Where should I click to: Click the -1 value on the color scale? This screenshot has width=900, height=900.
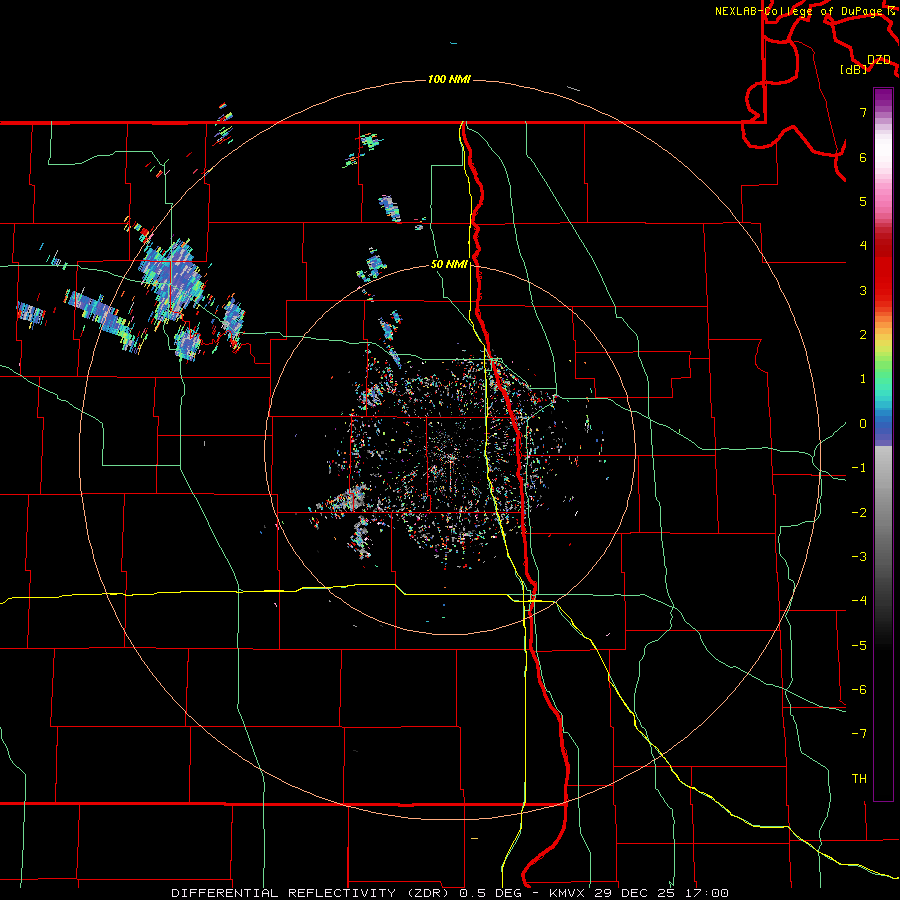(859, 468)
